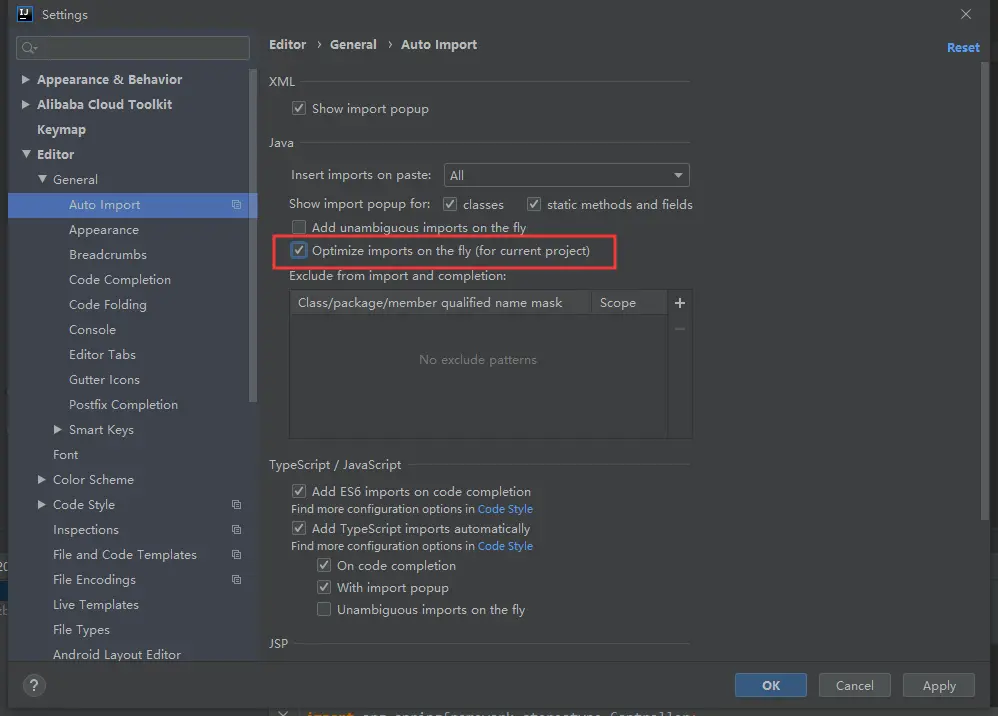Viewport: 998px width, 716px height.
Task: Collapse the Editor tree node
Action: coord(26,154)
